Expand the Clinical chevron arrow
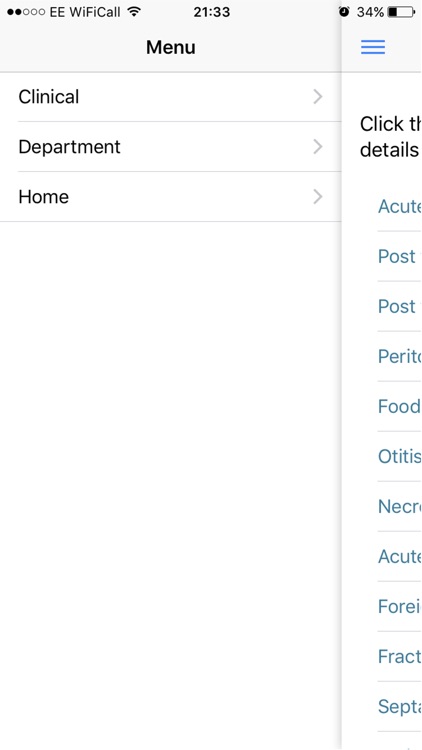 tap(318, 97)
